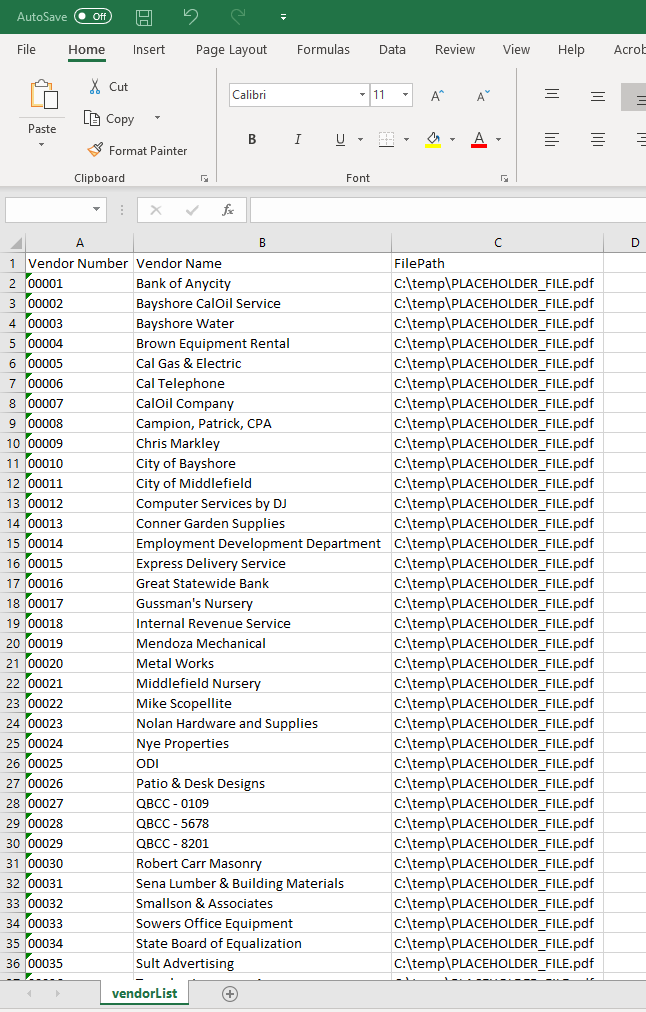Open the font size dropdown
This screenshot has height=1012, width=646.
405,95
